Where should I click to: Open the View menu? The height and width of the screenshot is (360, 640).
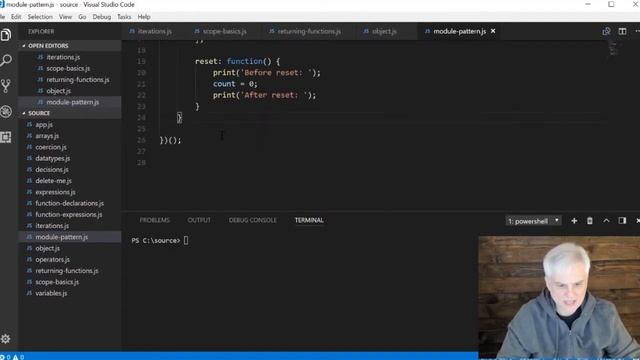coord(65,17)
